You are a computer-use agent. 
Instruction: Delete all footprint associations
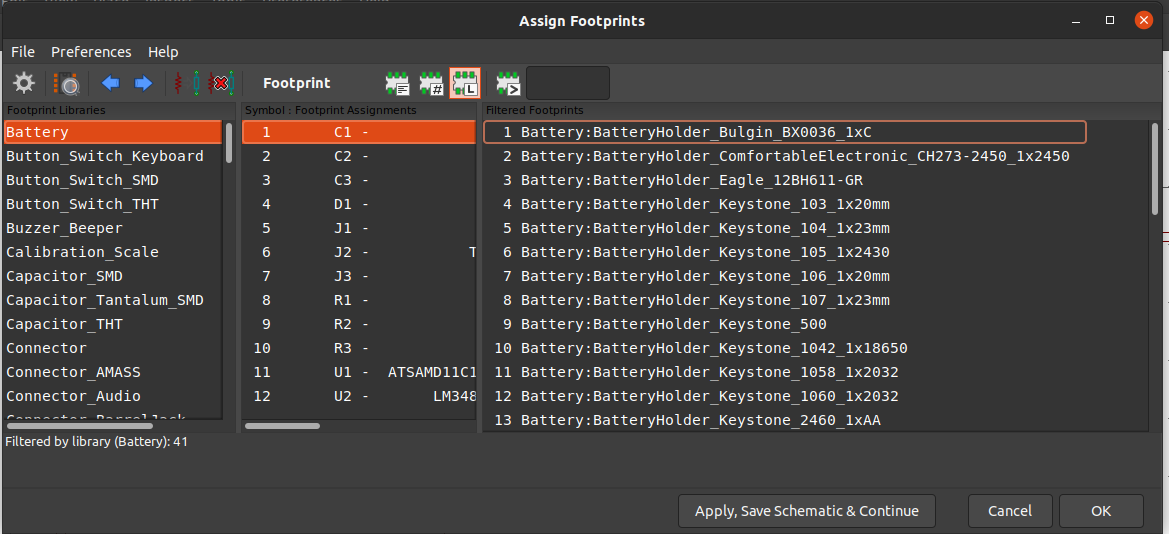click(220, 83)
